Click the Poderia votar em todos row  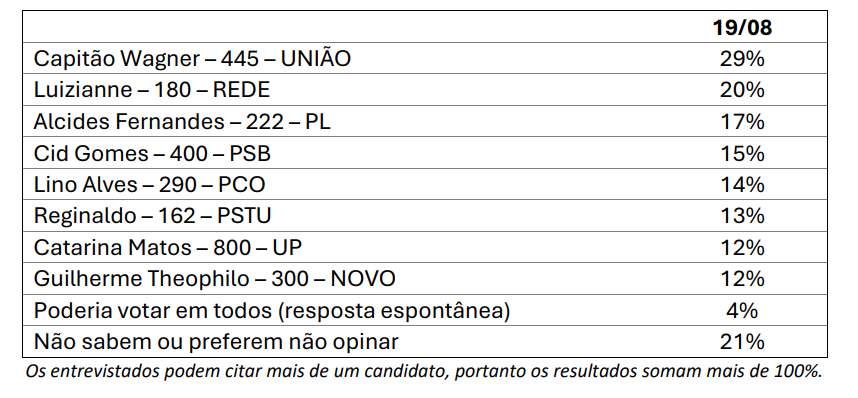point(425,310)
